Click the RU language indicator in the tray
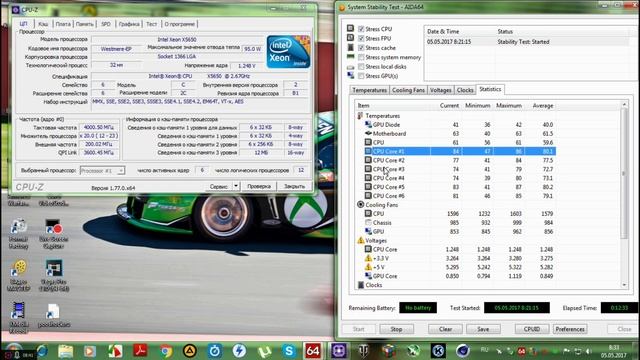Screen dimensions: 640x360 [484, 350]
